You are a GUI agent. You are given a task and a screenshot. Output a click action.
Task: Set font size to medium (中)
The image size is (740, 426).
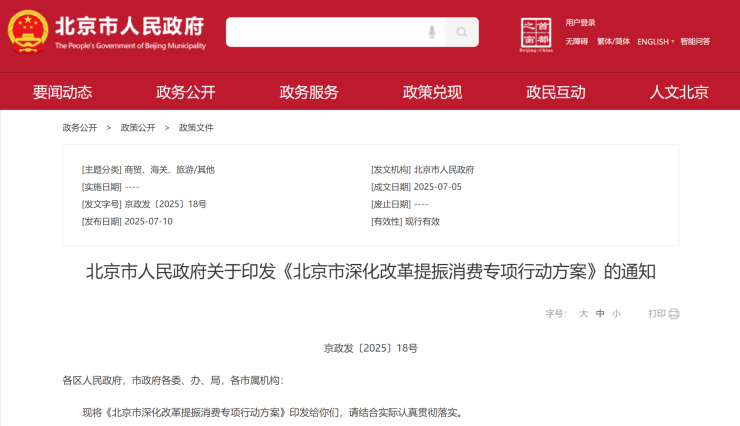600,313
